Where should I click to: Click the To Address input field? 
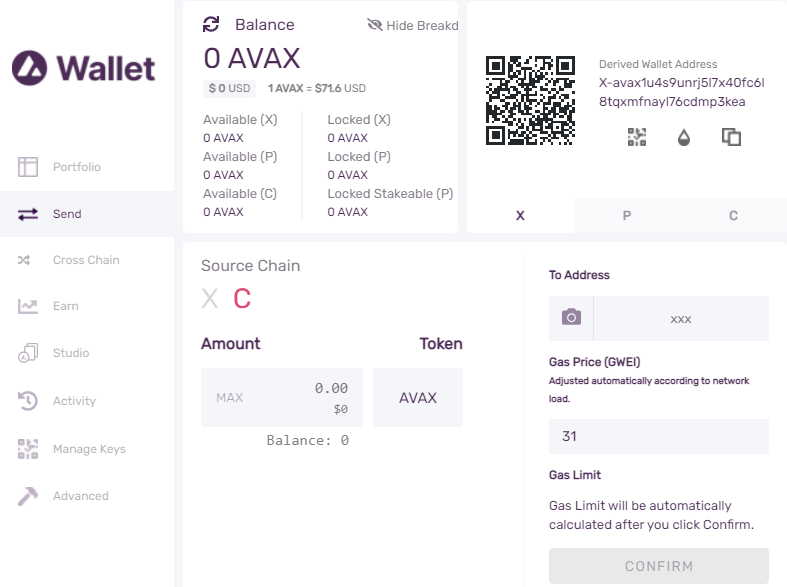[681, 319]
